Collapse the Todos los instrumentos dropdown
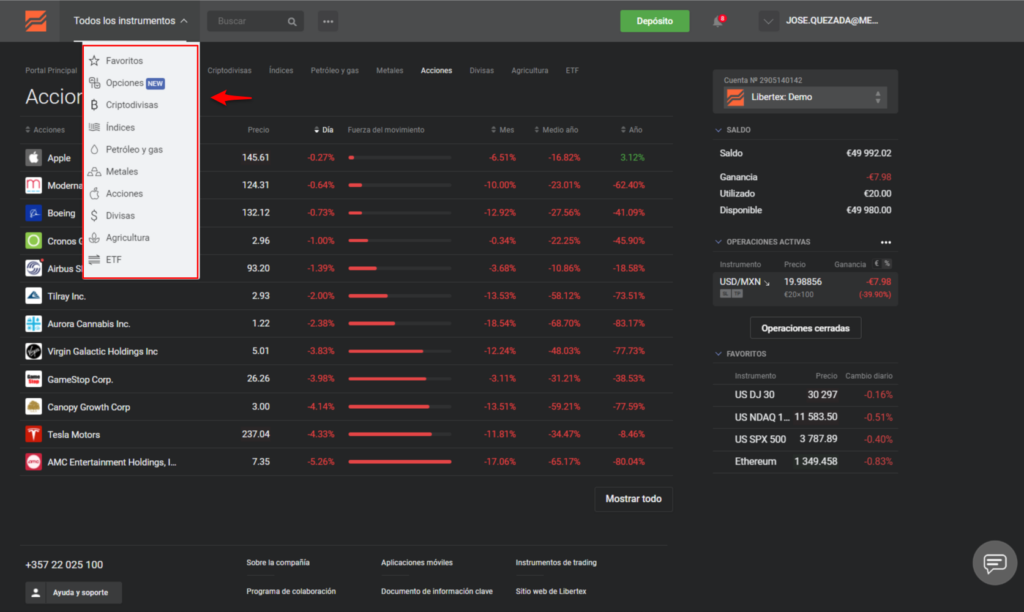The image size is (1024, 612). pyautogui.click(x=131, y=21)
